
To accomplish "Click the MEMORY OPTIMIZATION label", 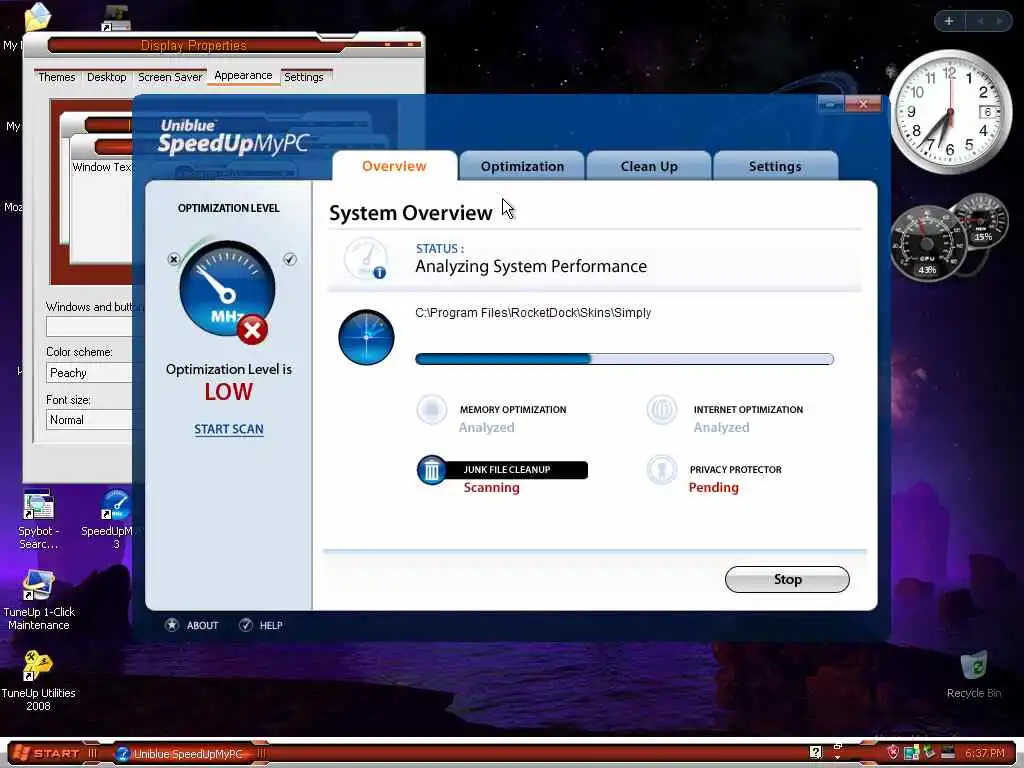I will (x=513, y=409).
